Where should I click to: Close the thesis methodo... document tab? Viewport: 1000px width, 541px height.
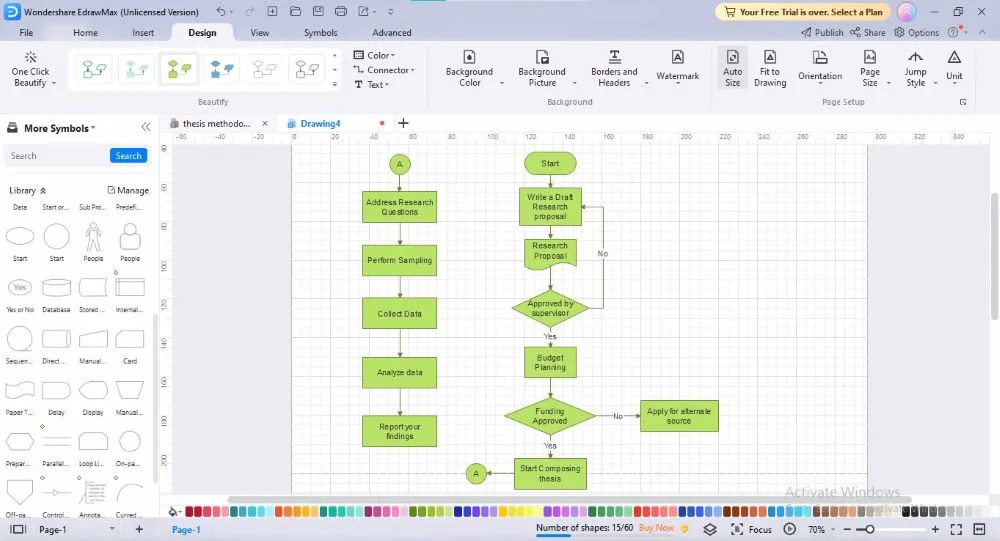pos(265,124)
